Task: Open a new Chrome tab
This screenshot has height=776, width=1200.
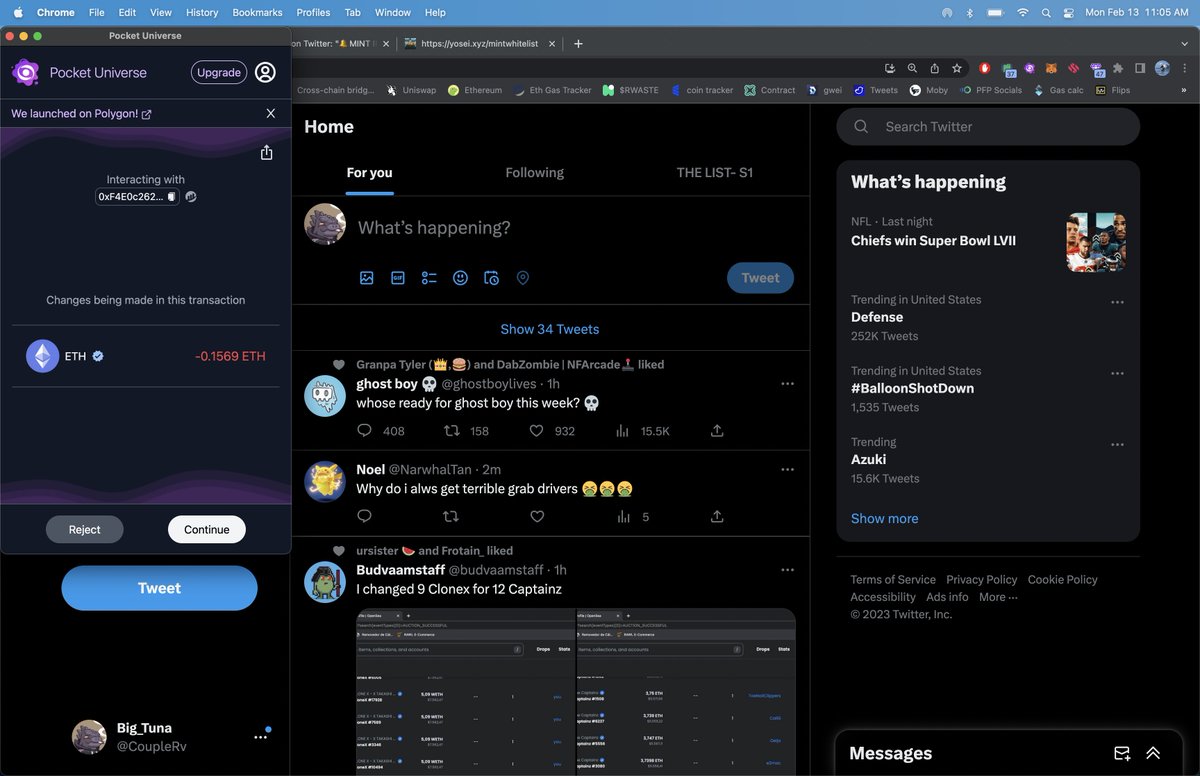Action: point(578,43)
